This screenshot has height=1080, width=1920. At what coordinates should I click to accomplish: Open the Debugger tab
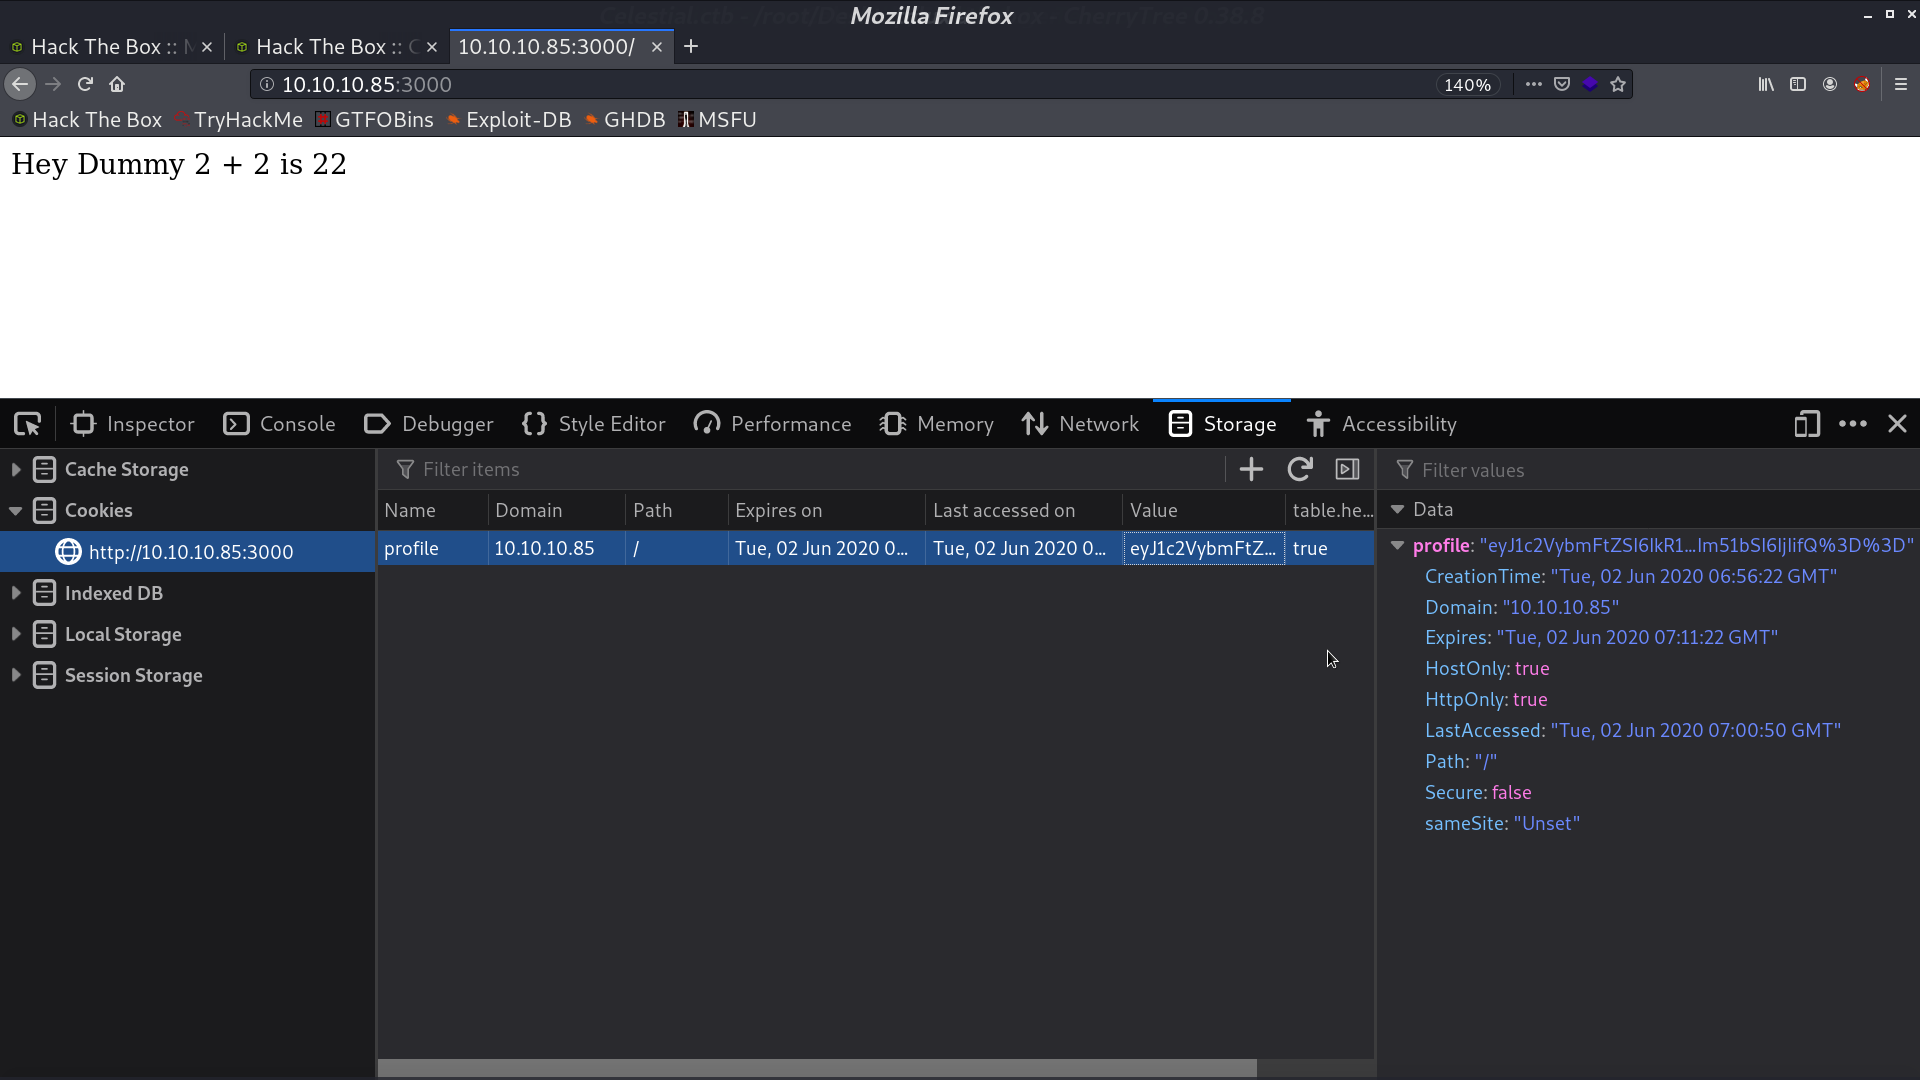point(428,424)
